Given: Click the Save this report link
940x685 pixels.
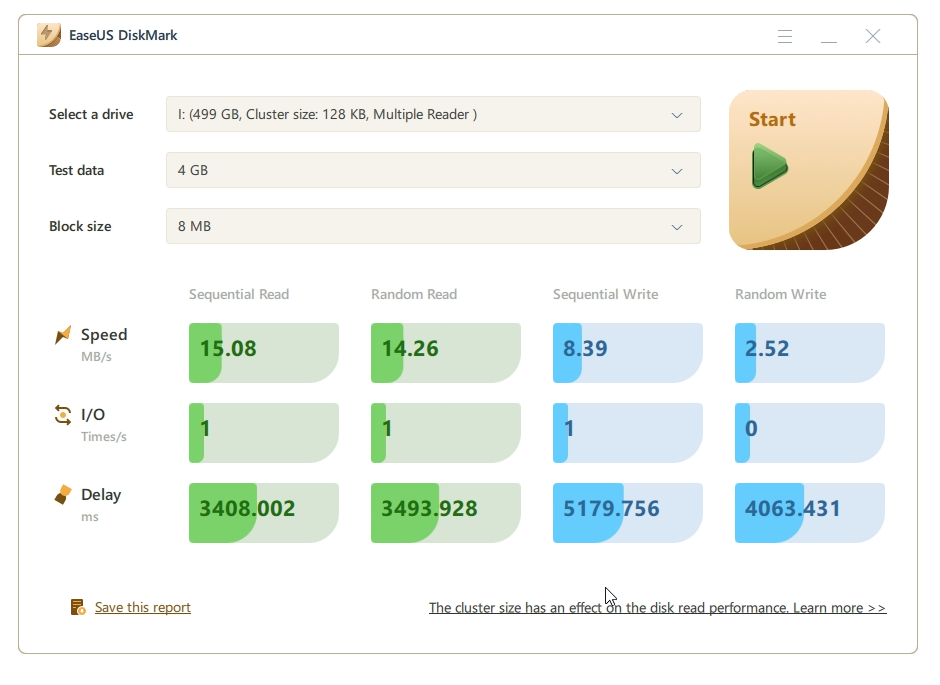Looking at the screenshot, I should (x=142, y=607).
